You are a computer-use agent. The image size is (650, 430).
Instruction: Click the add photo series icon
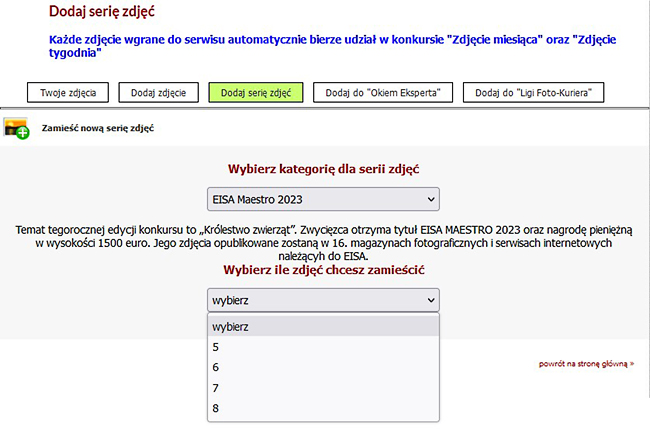point(16,129)
